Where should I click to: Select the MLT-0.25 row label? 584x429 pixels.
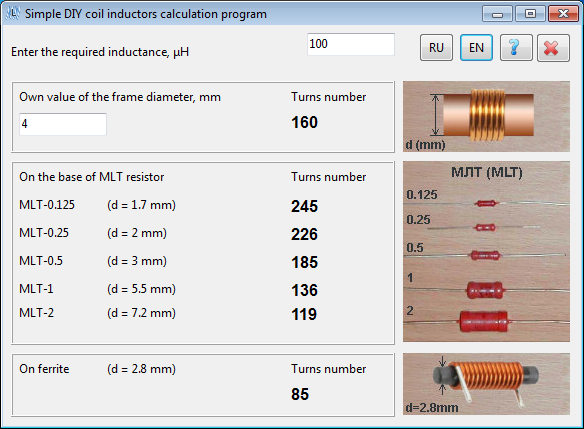coord(44,233)
